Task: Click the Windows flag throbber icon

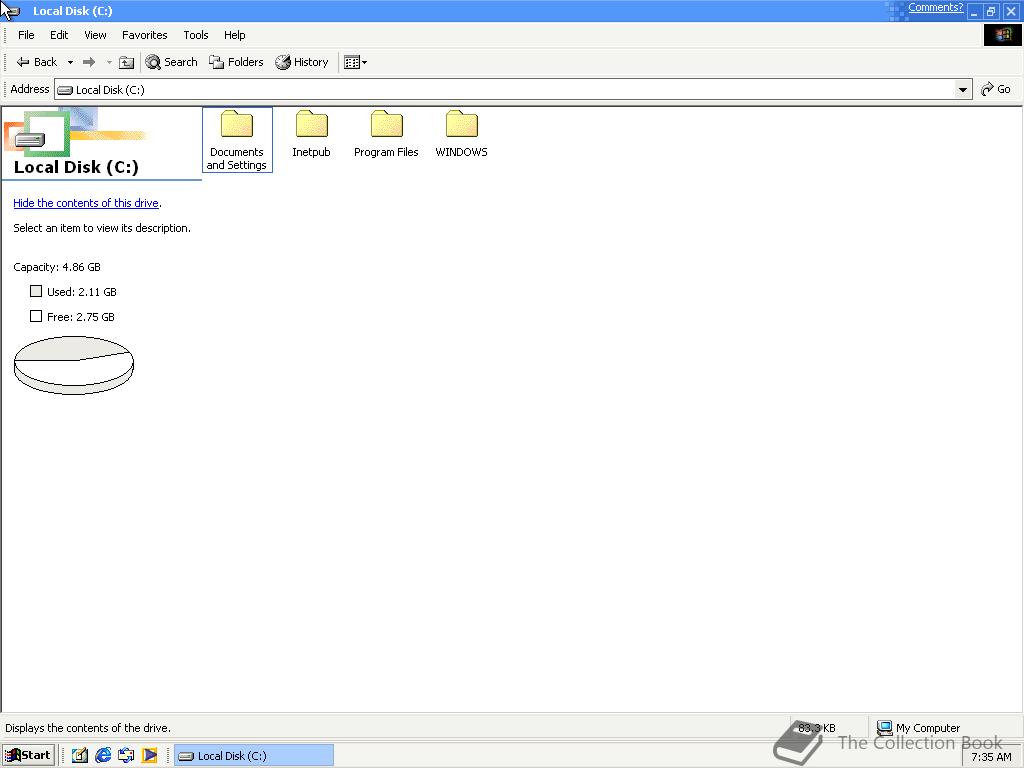Action: 1002,35
